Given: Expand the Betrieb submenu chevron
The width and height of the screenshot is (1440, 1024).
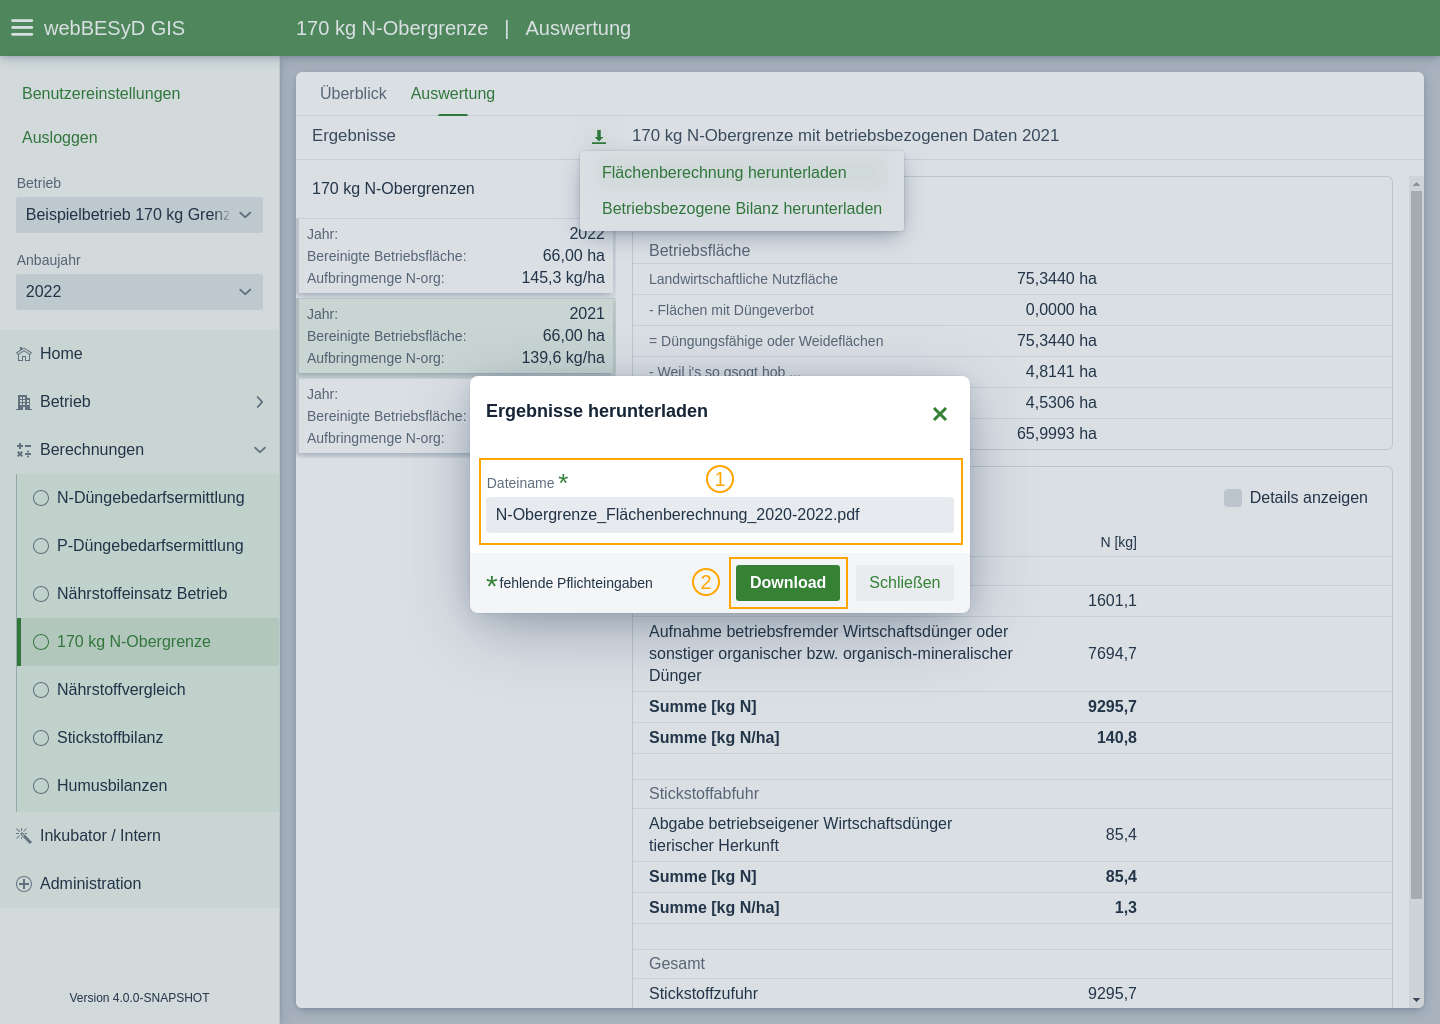Looking at the screenshot, I should tap(260, 402).
